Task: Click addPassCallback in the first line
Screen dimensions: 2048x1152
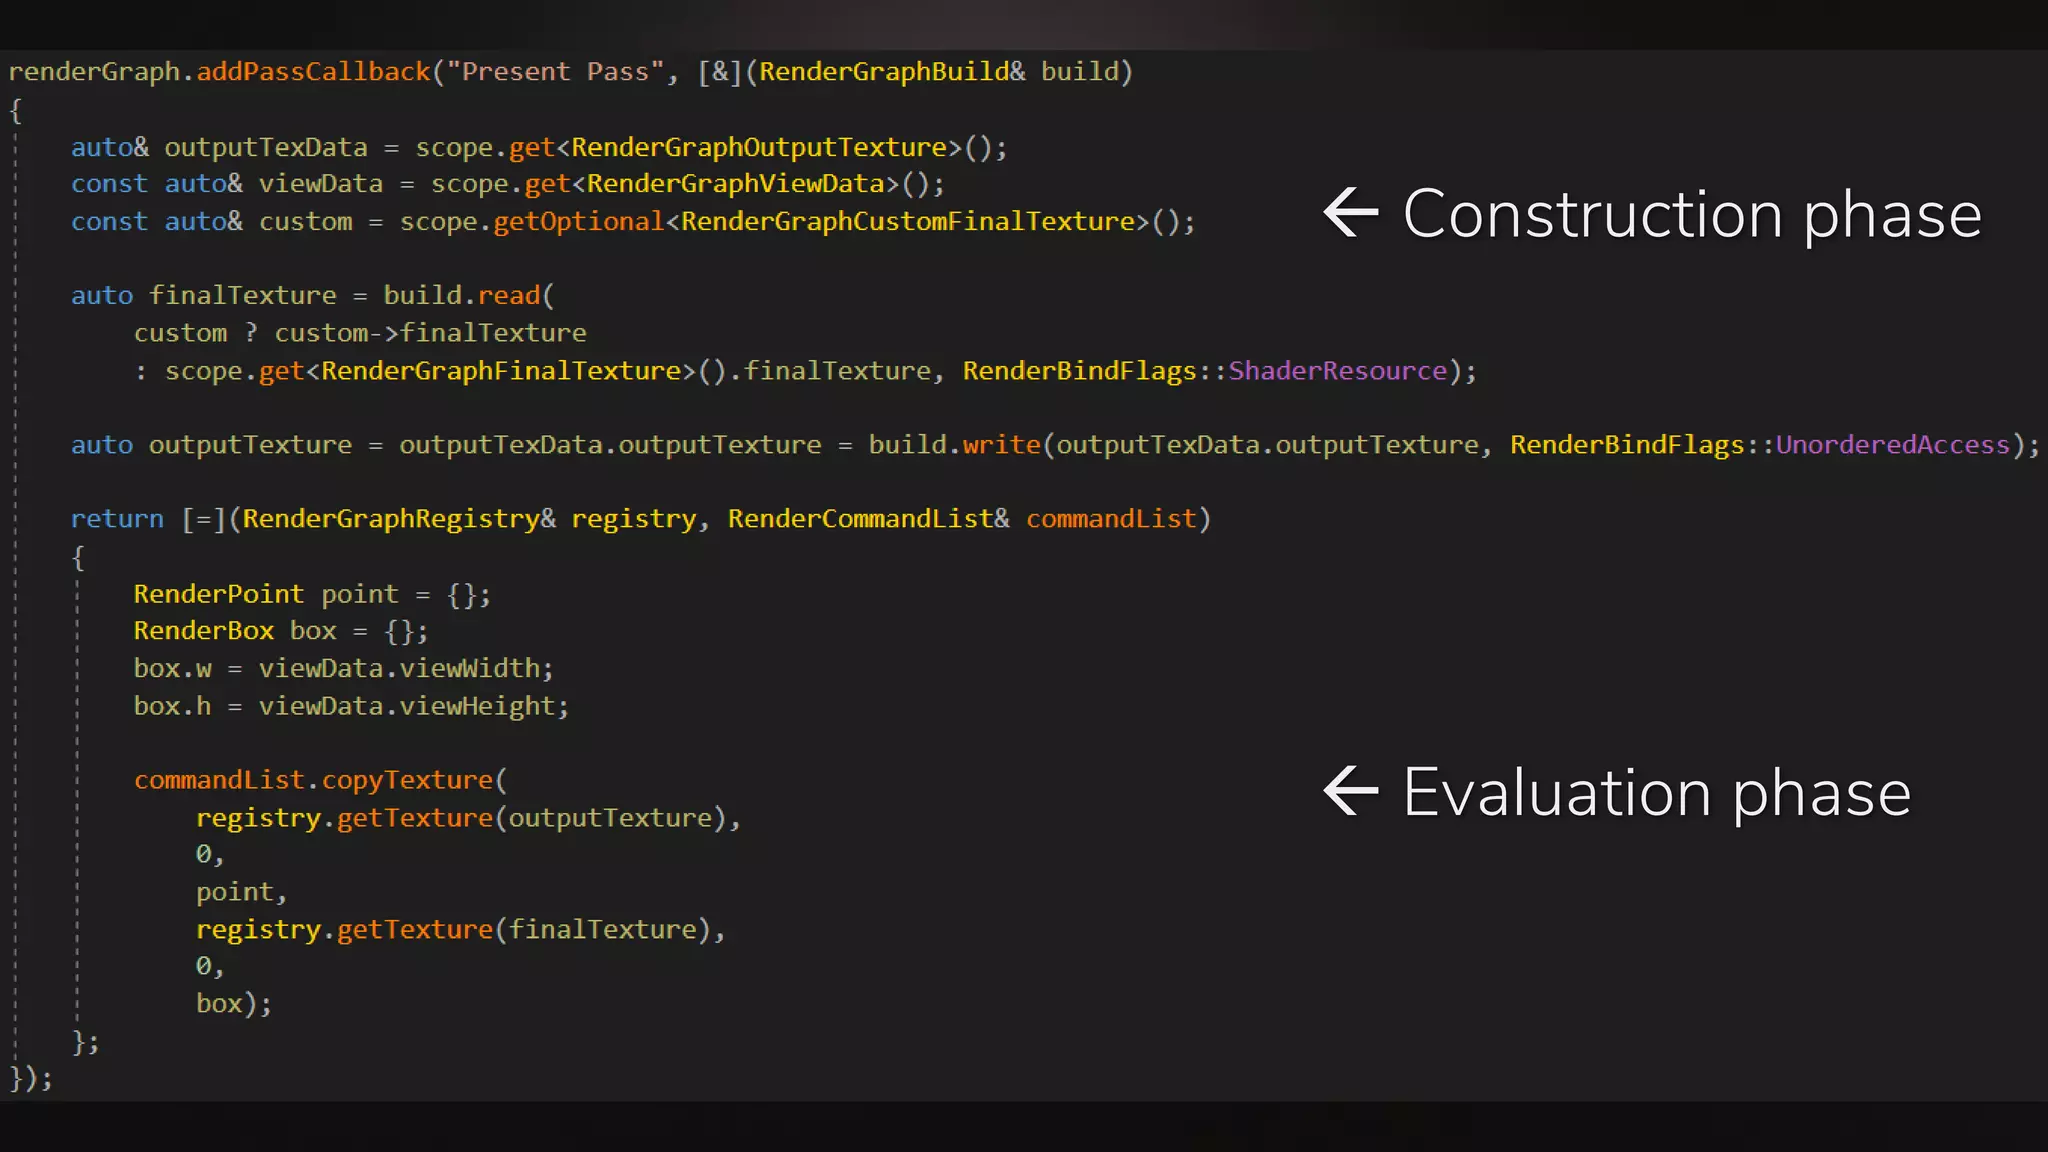Action: pos(313,72)
